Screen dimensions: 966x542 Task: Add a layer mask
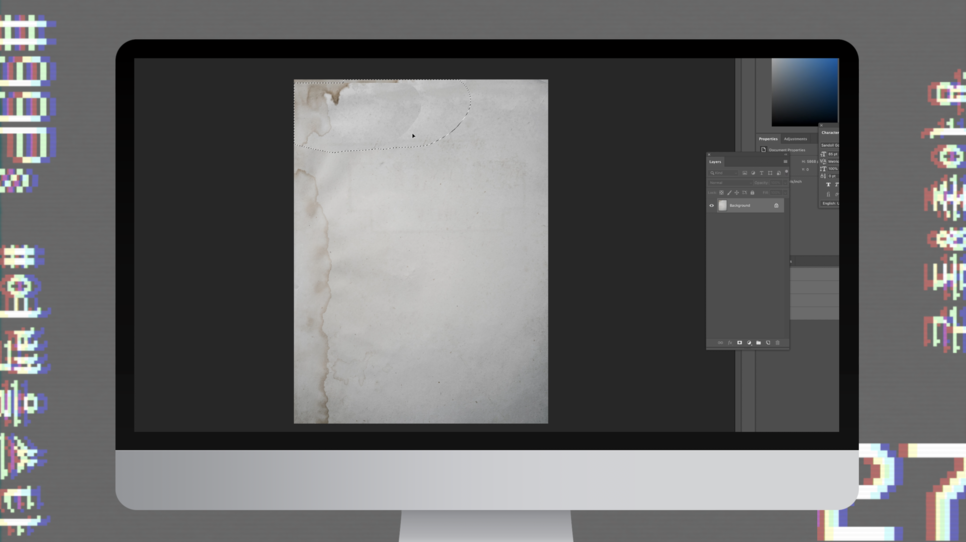[x=739, y=342]
